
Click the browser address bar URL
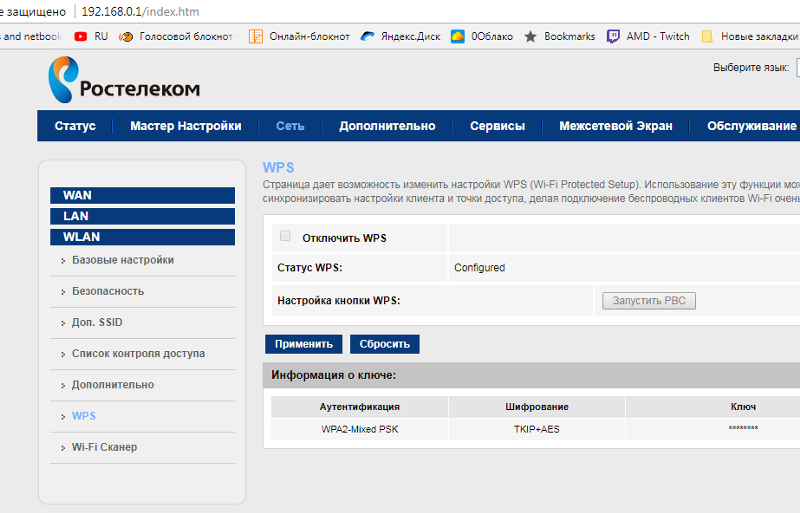click(140, 11)
